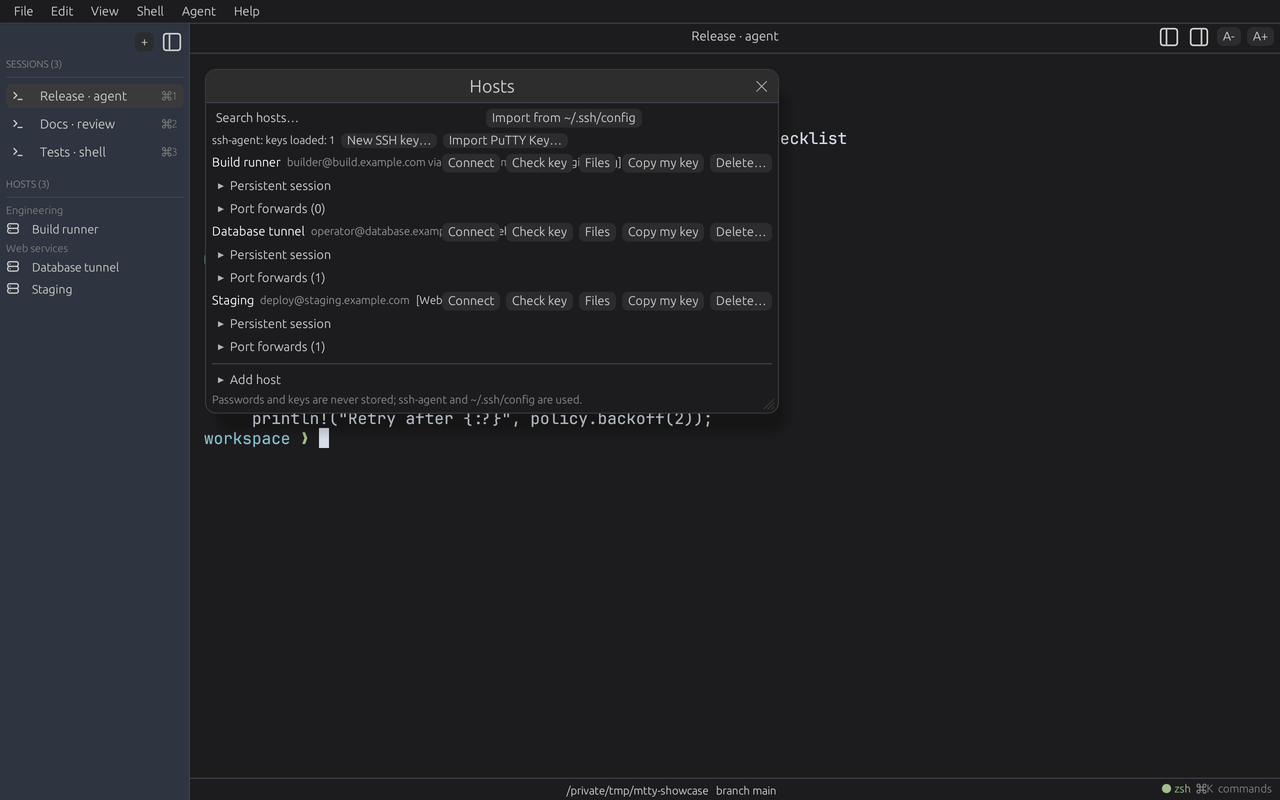The width and height of the screenshot is (1280, 800).
Task: Toggle the sidebar panel icon beside plus
Action: coord(172,42)
